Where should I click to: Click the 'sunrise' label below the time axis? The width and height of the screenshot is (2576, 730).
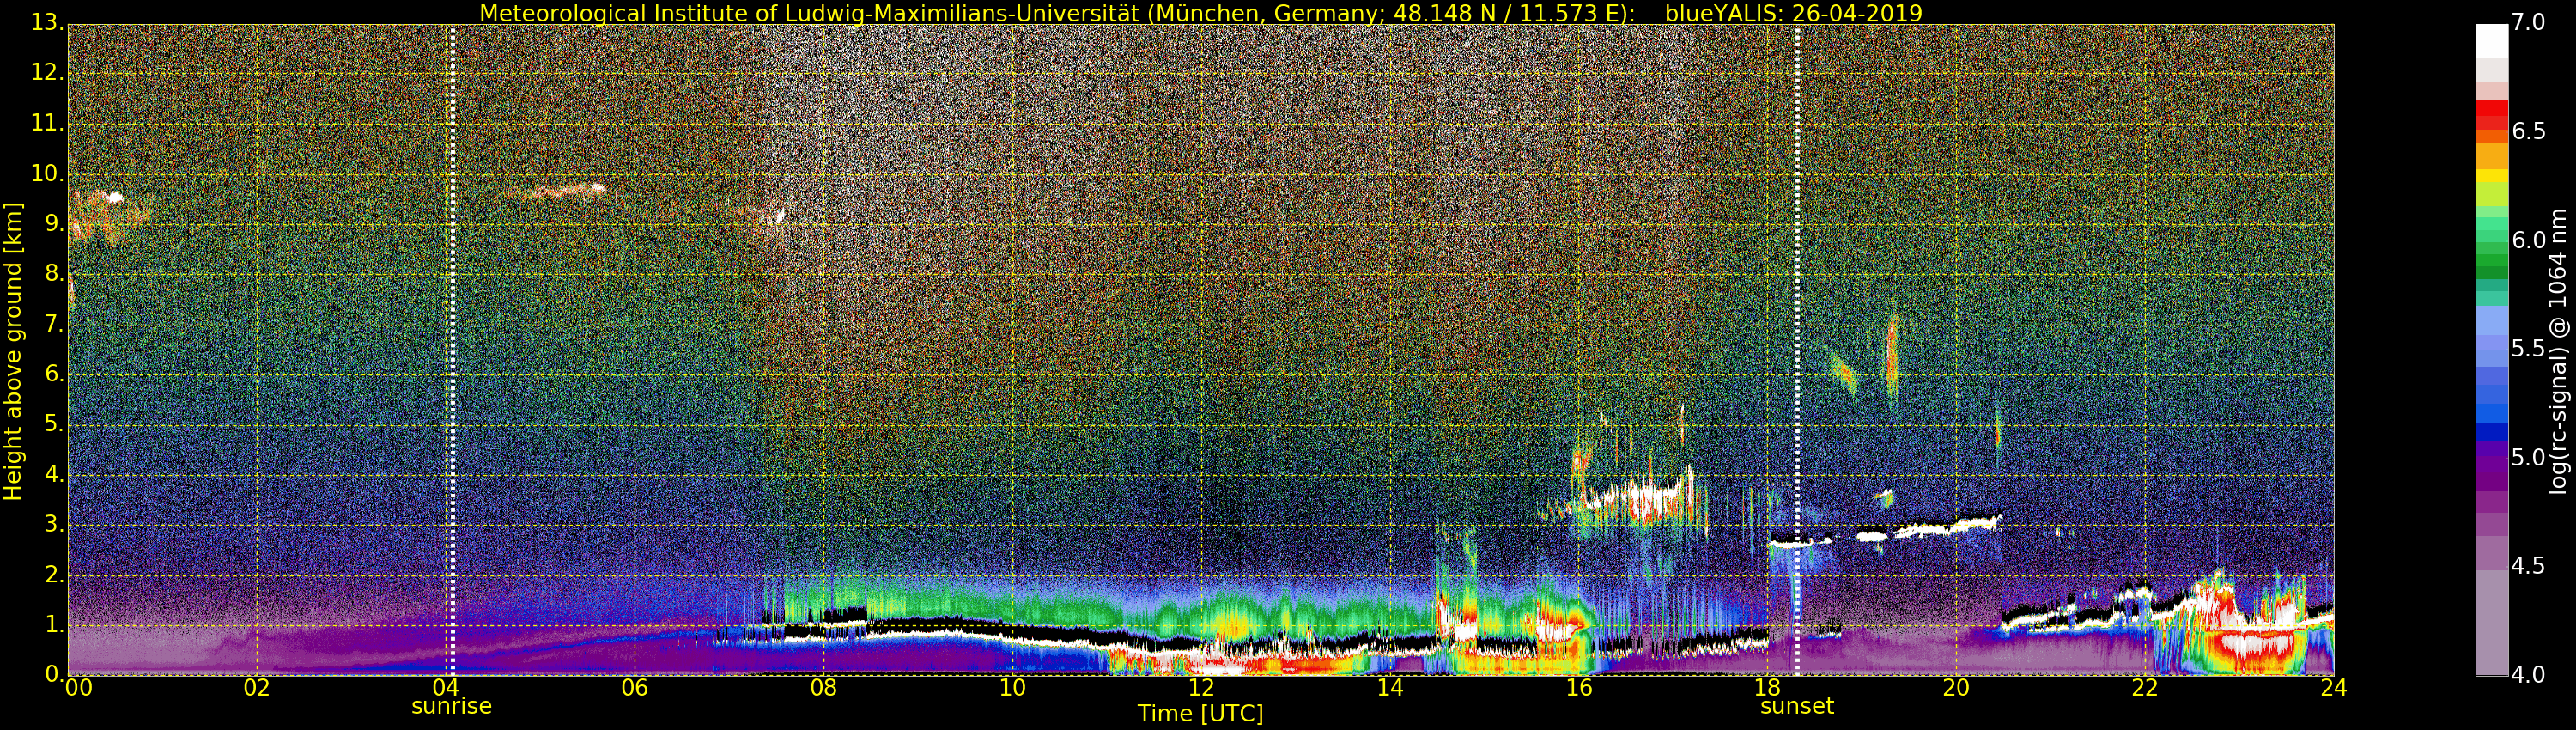(452, 706)
